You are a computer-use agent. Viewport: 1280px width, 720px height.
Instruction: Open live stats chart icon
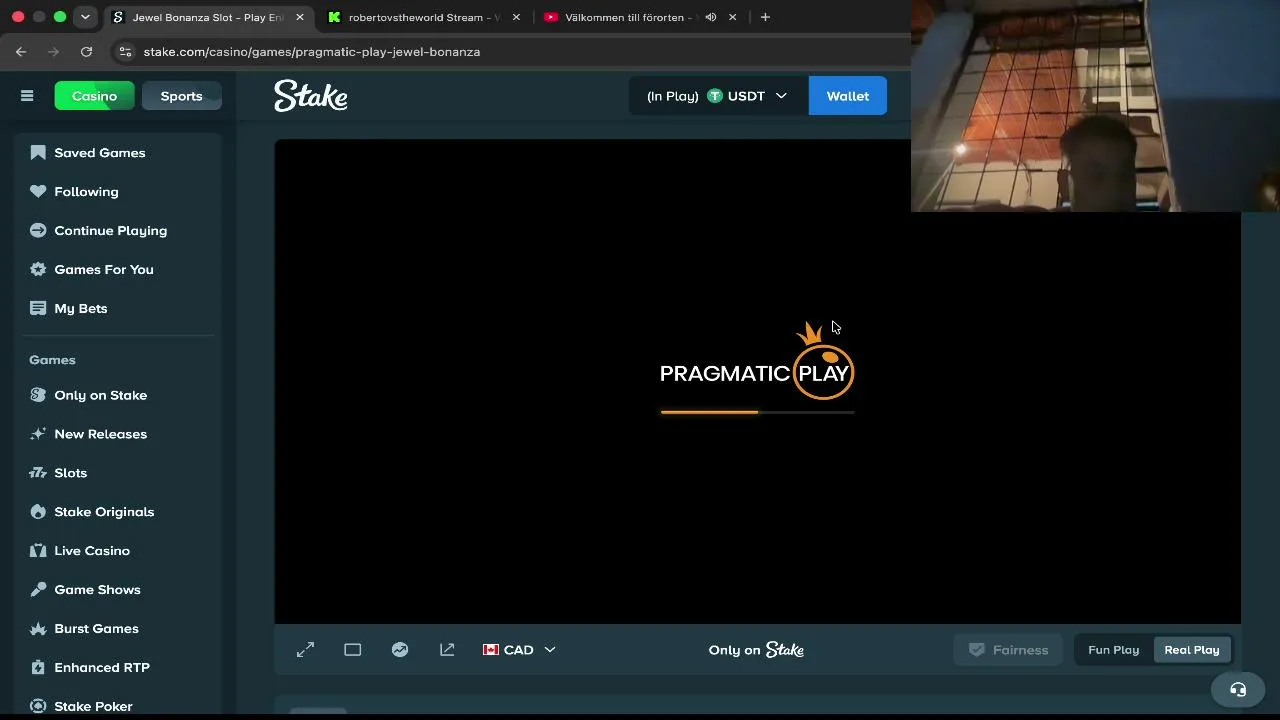[x=400, y=650]
